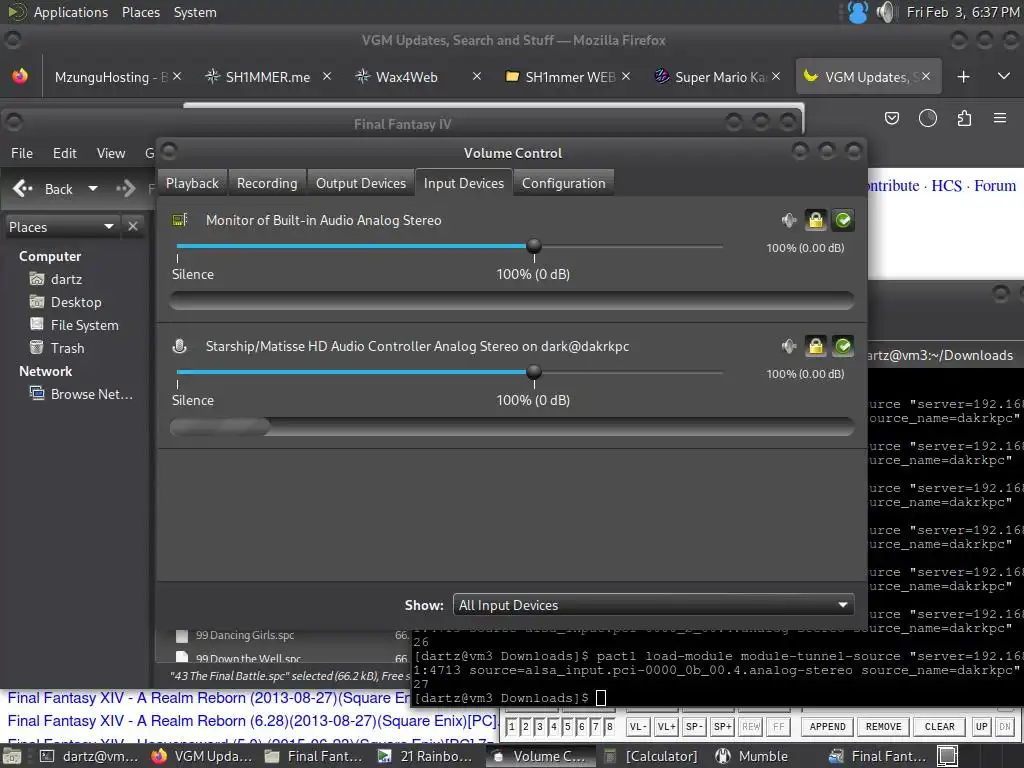Switch to Calculator in the taskbar
Viewport: 1024px width, 768px height.
pyautogui.click(x=650, y=756)
